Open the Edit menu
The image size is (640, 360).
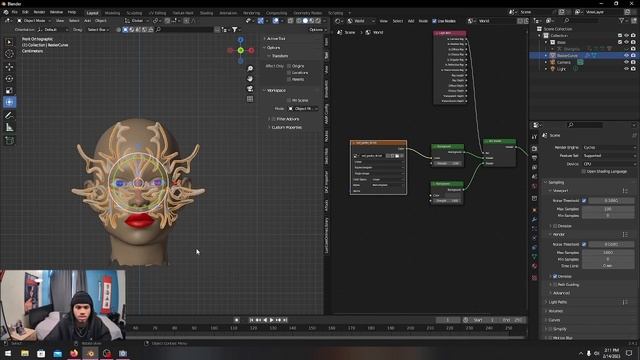click(25, 12)
